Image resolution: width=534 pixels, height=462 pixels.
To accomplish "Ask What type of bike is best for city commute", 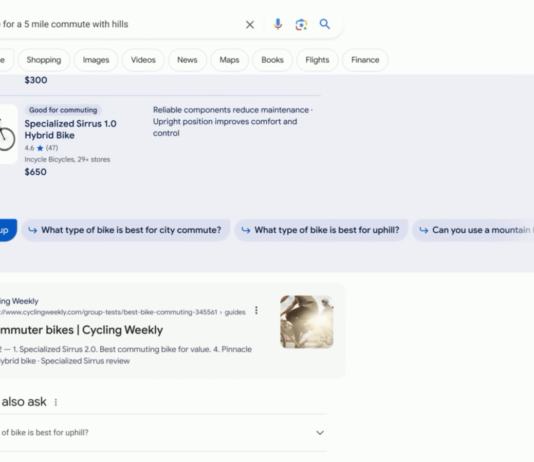I will [126, 230].
